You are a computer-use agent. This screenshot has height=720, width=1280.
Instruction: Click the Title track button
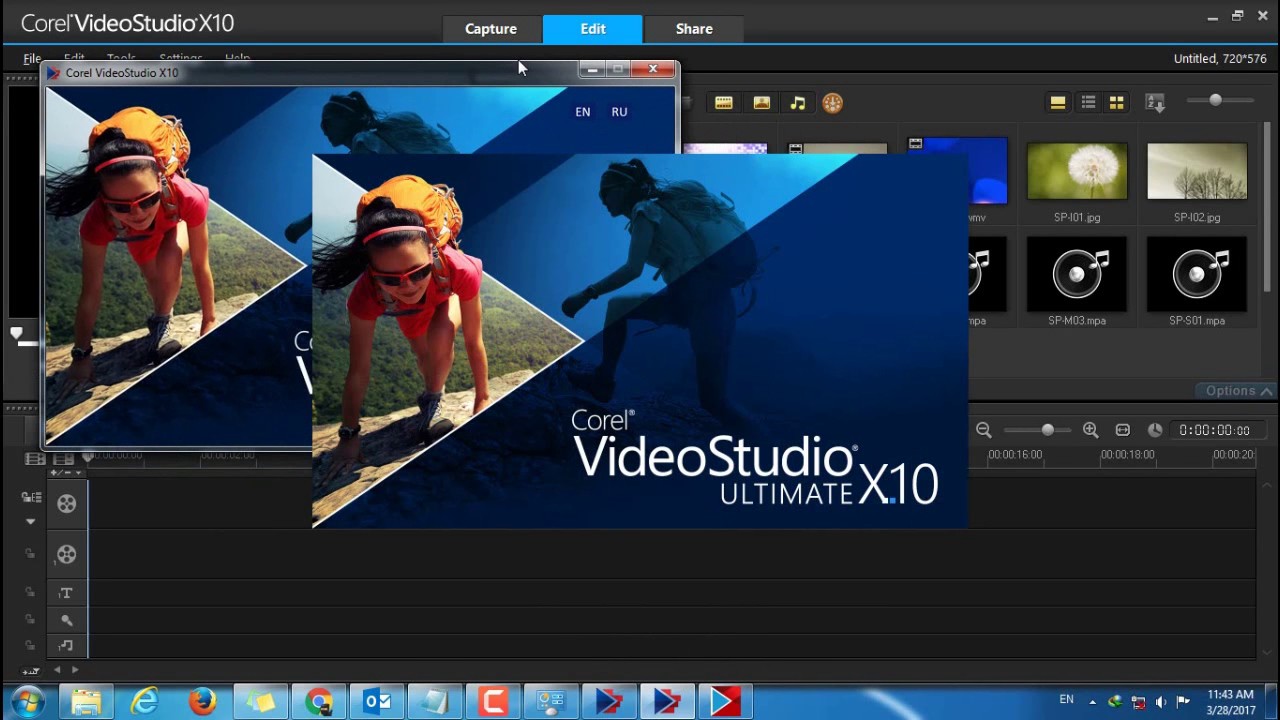[66, 593]
